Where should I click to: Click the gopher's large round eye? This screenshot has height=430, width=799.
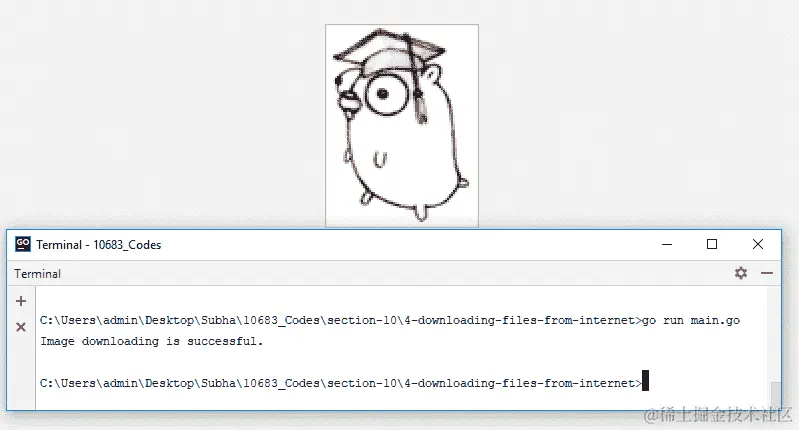click(x=385, y=94)
